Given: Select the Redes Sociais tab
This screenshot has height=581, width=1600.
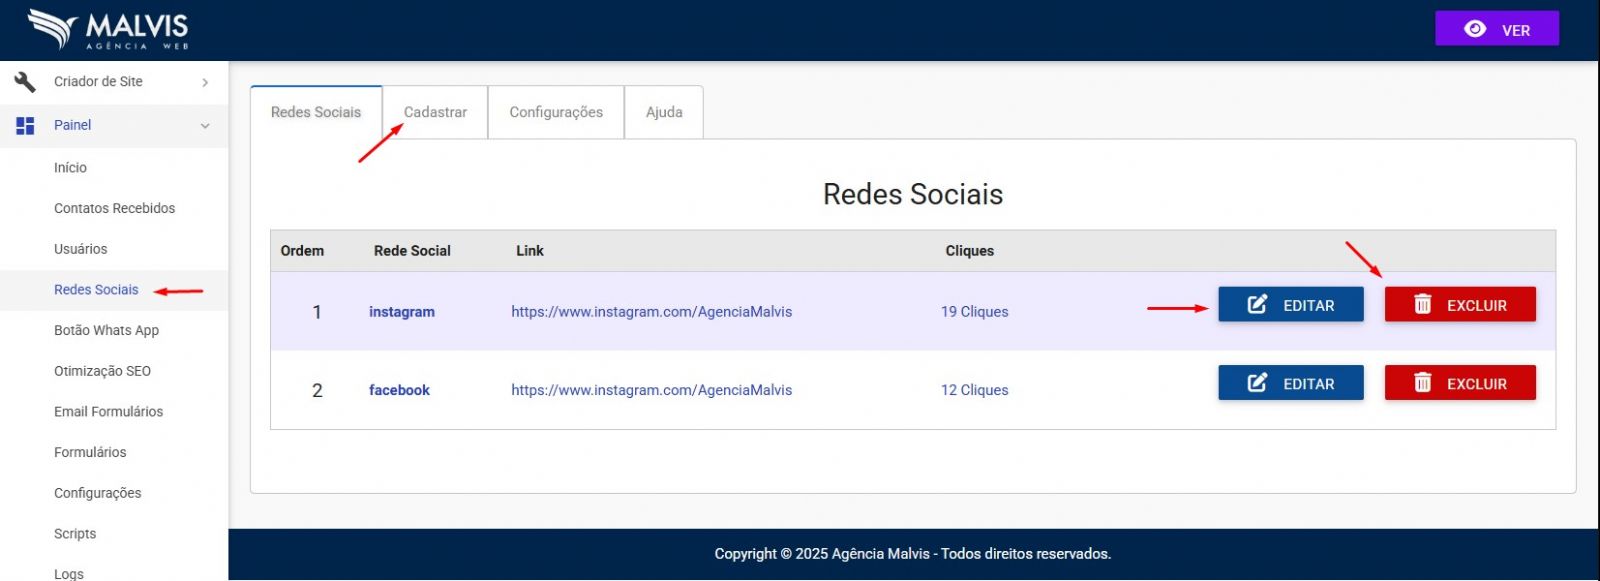Looking at the screenshot, I should [316, 112].
